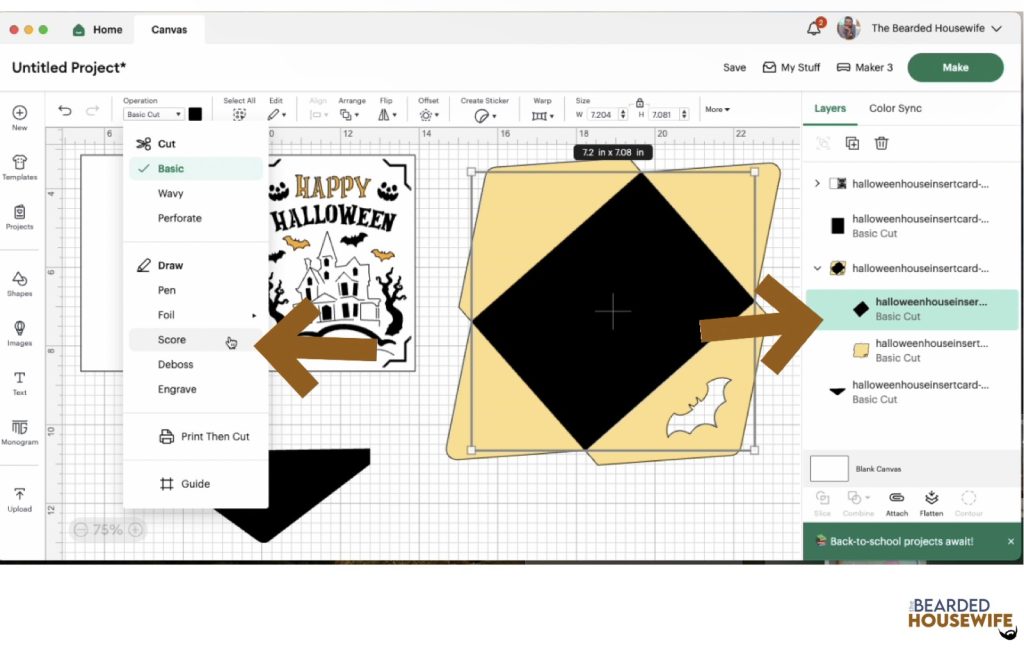Screen dimensions: 1024x651
Task: Click the black Operation color swatch
Action: coord(196,114)
